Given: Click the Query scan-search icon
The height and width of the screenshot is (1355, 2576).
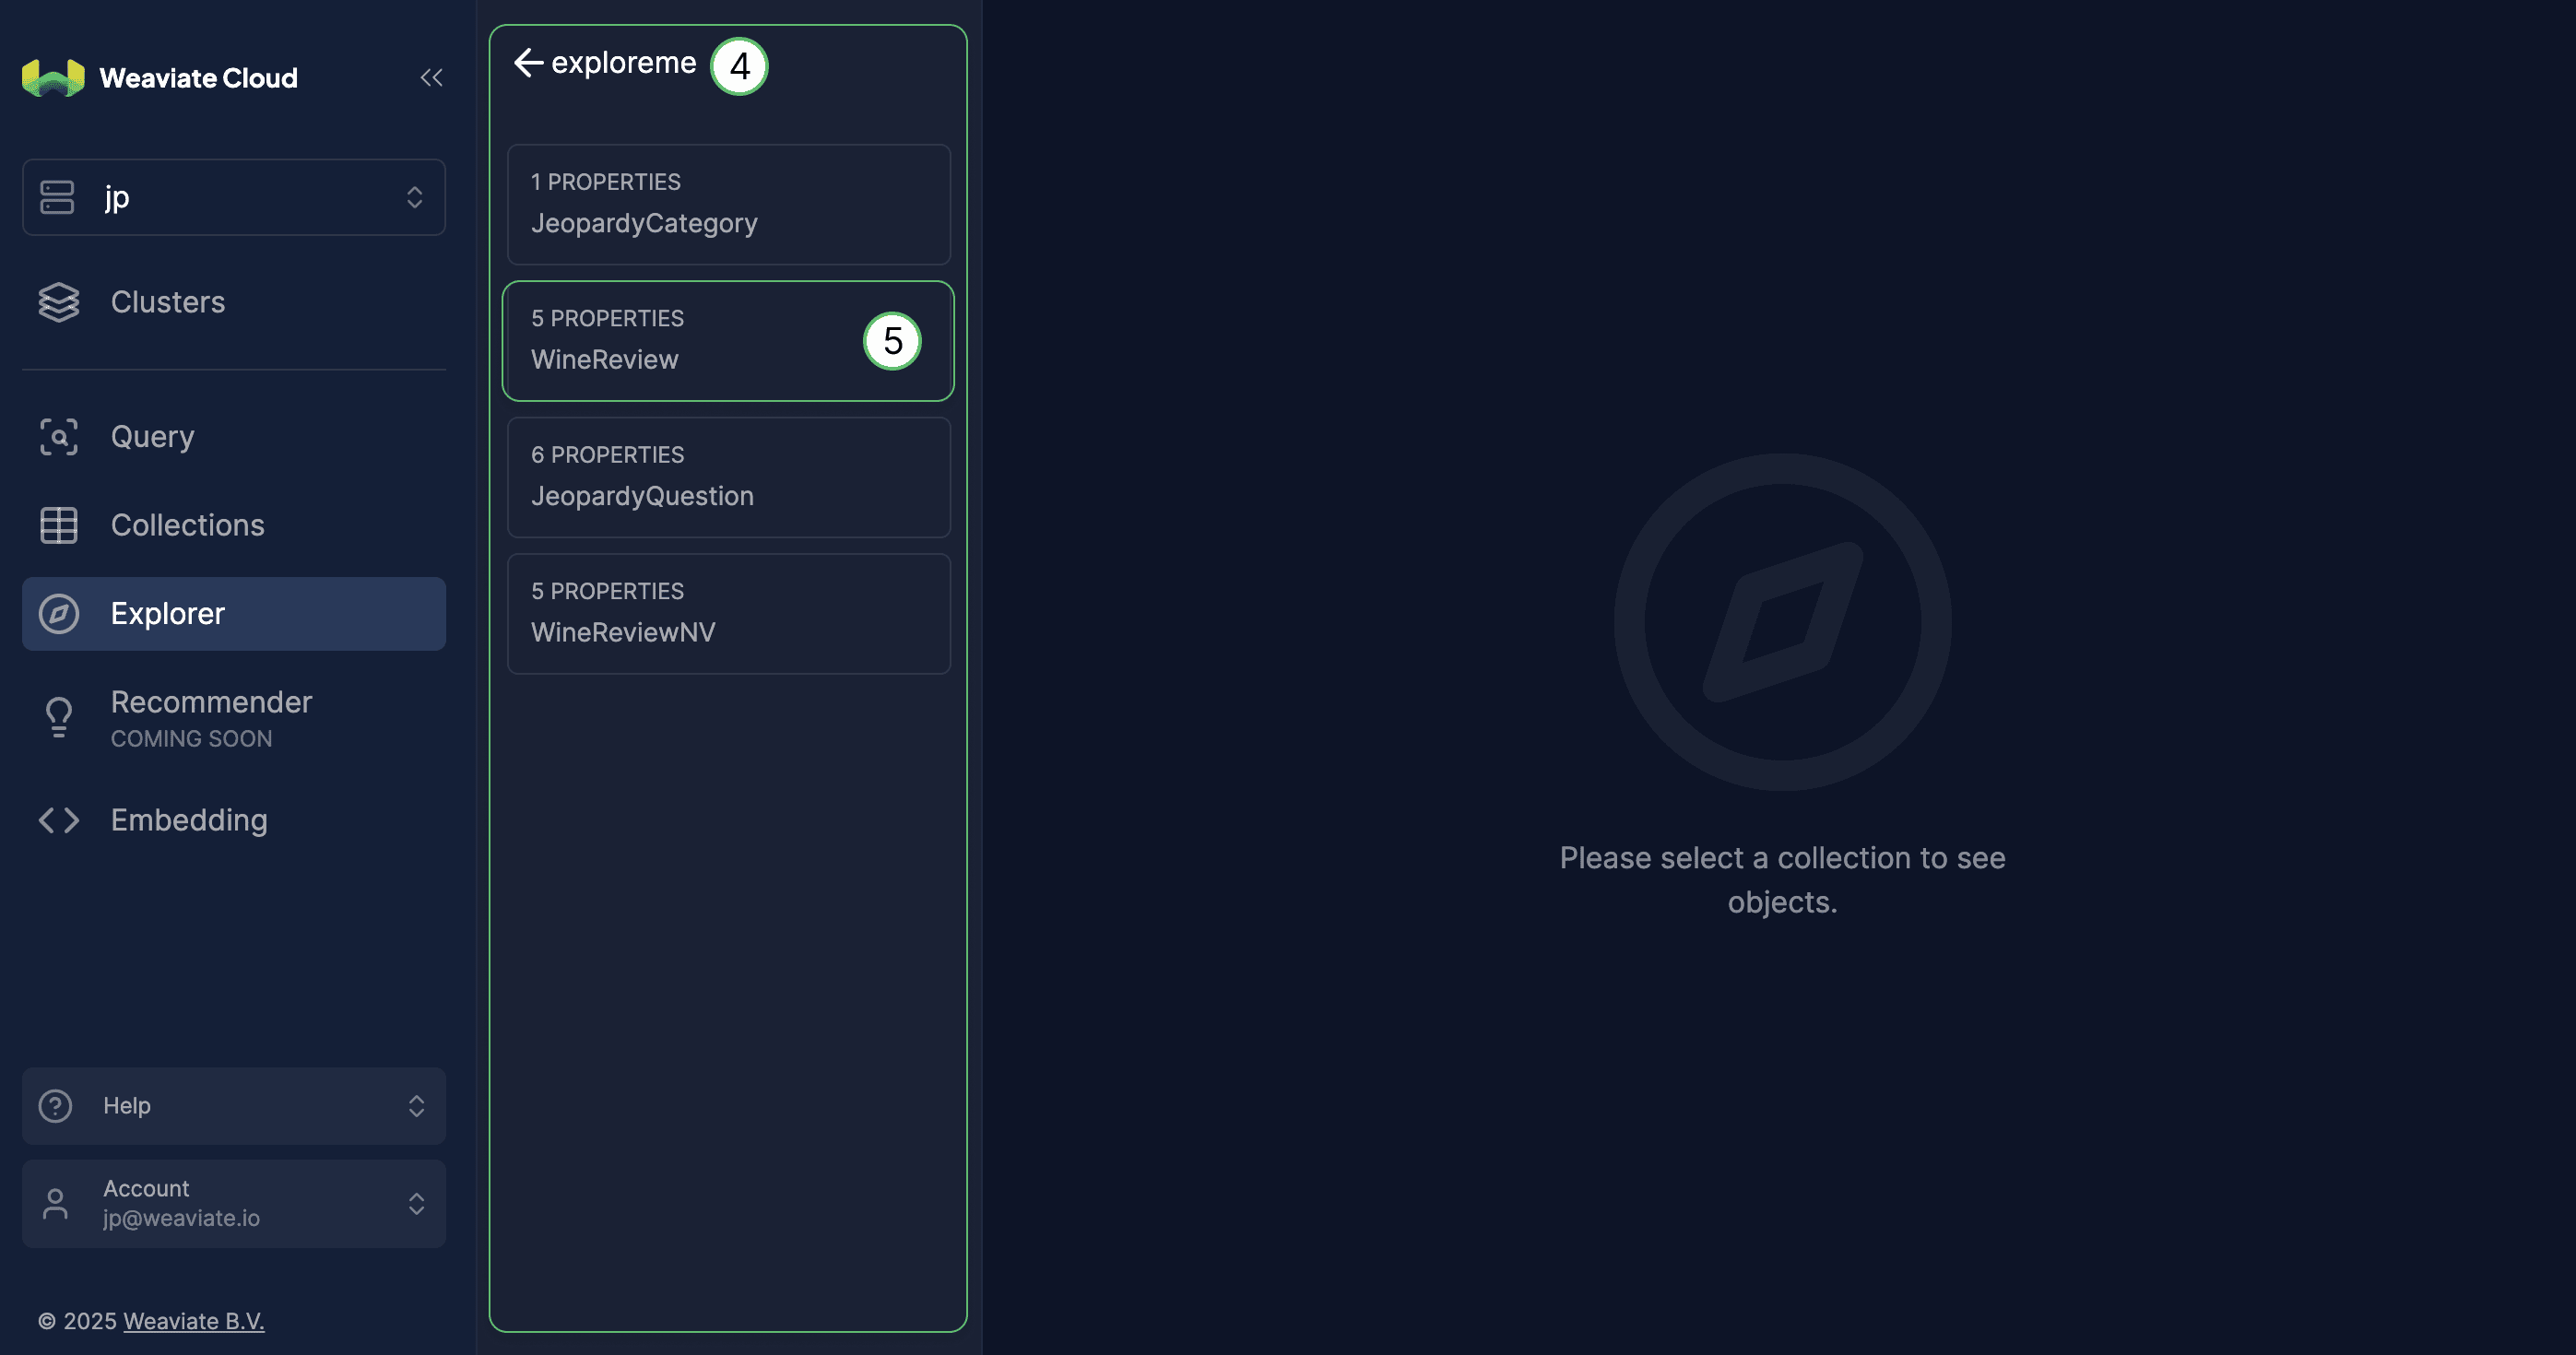Looking at the screenshot, I should (59, 437).
